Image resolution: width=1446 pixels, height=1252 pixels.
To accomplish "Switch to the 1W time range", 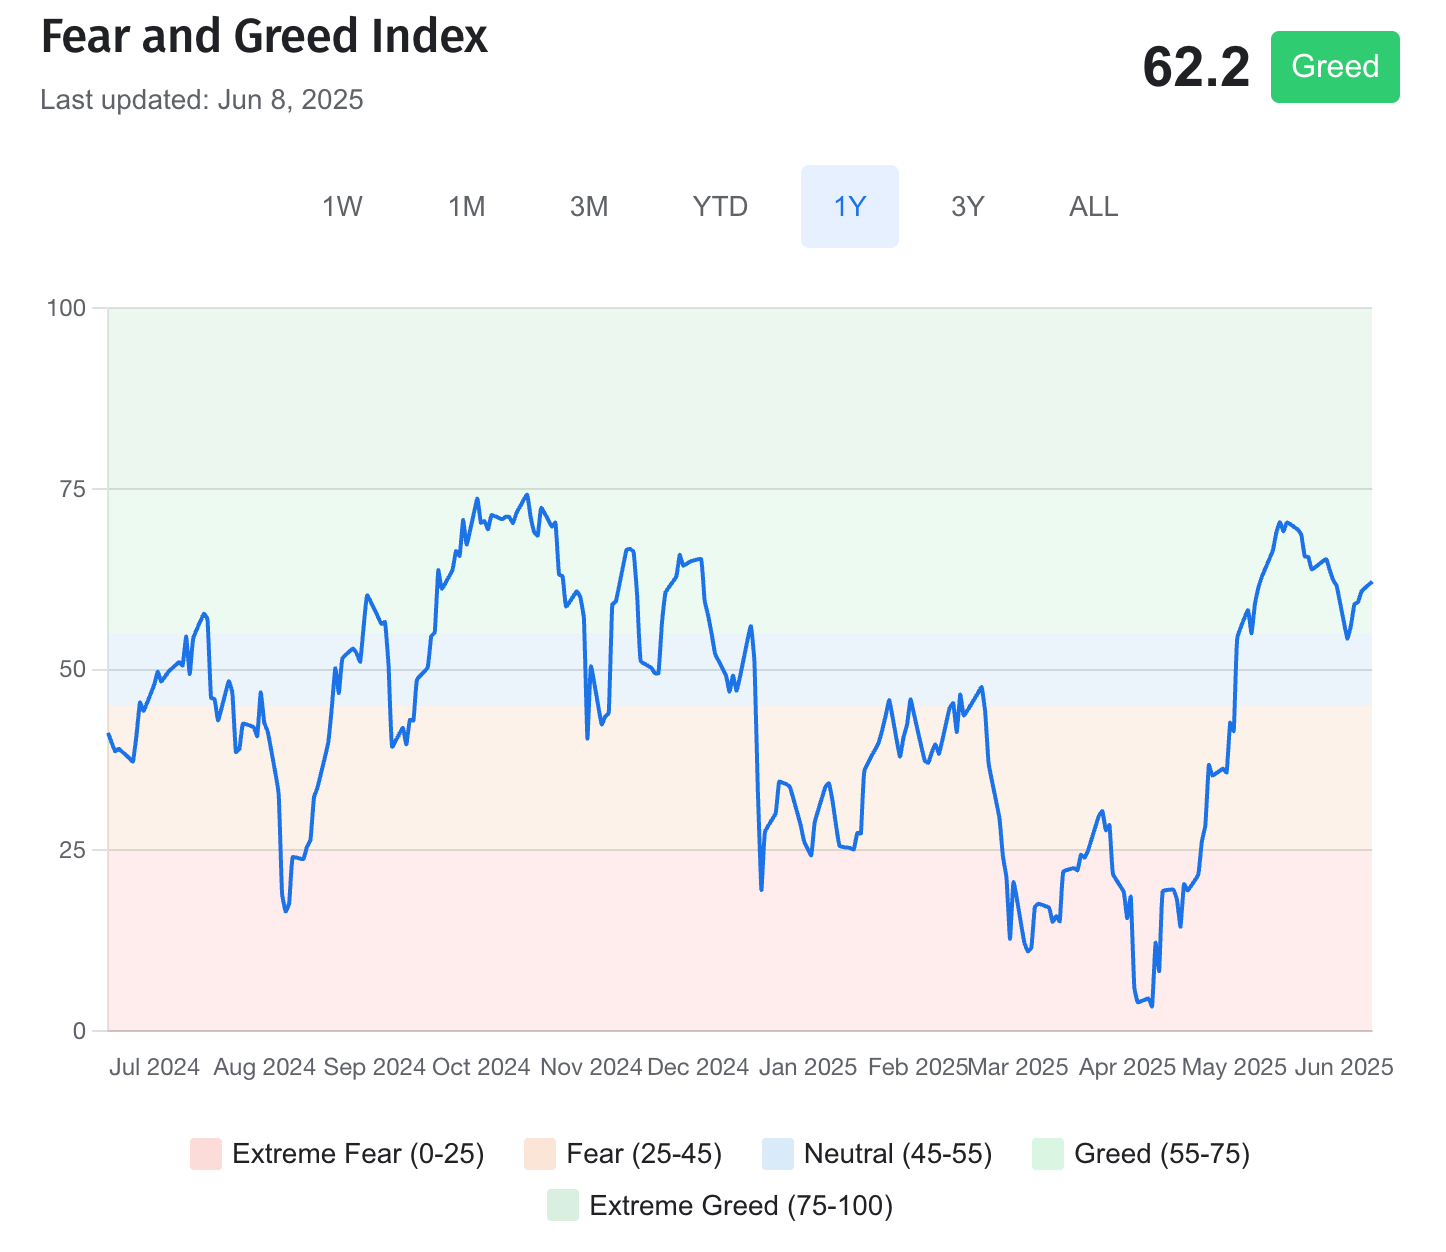I will (342, 206).
